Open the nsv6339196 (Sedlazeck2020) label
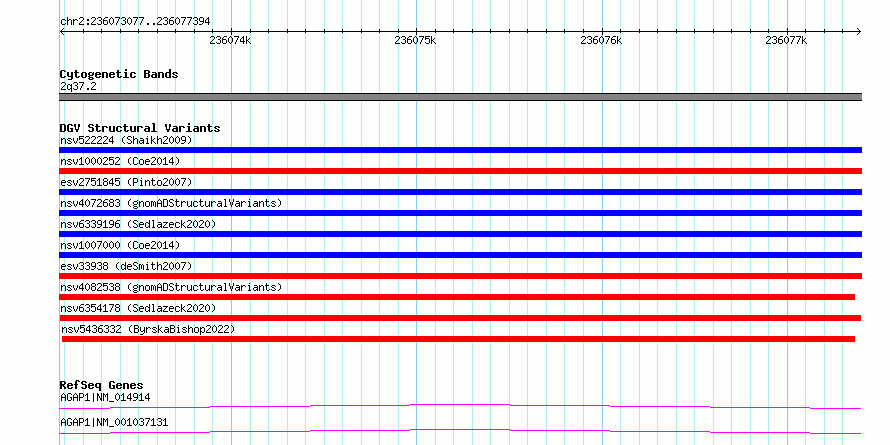Screen dimensions: 890x445 (x=138, y=224)
